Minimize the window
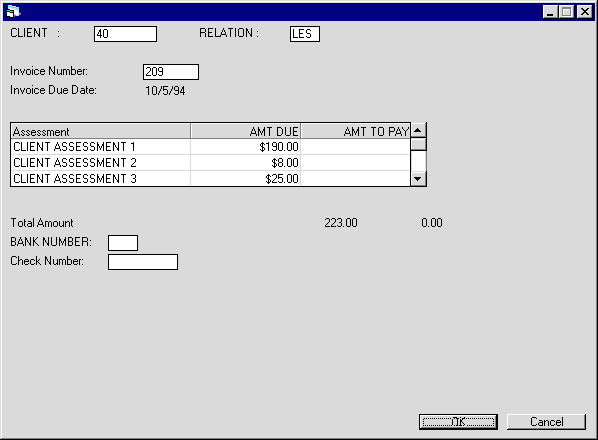Screen dimensions: 598x440 click(x=550, y=12)
